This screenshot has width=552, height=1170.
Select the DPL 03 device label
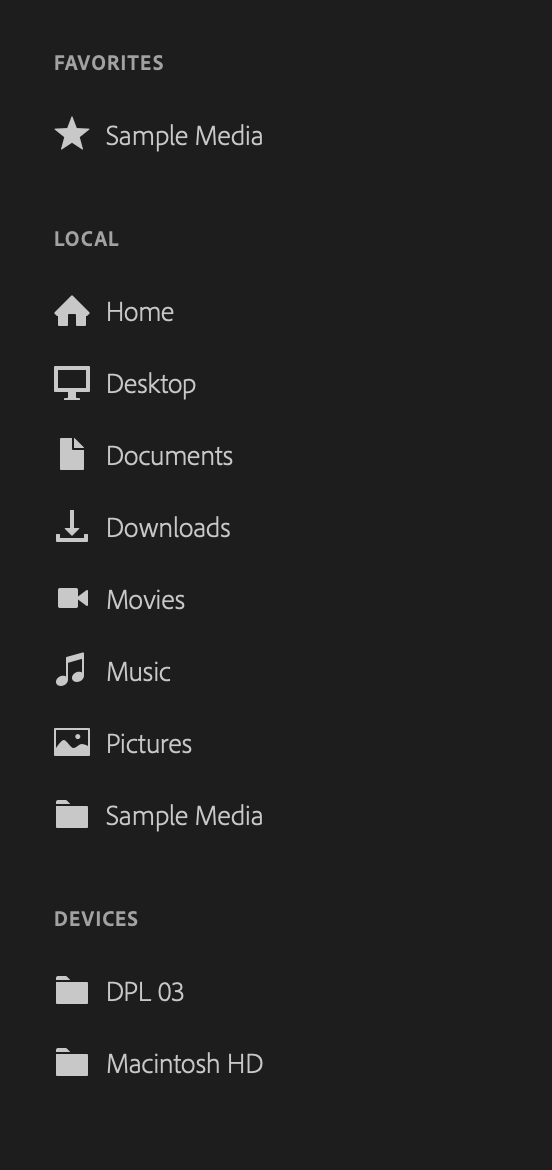(145, 992)
